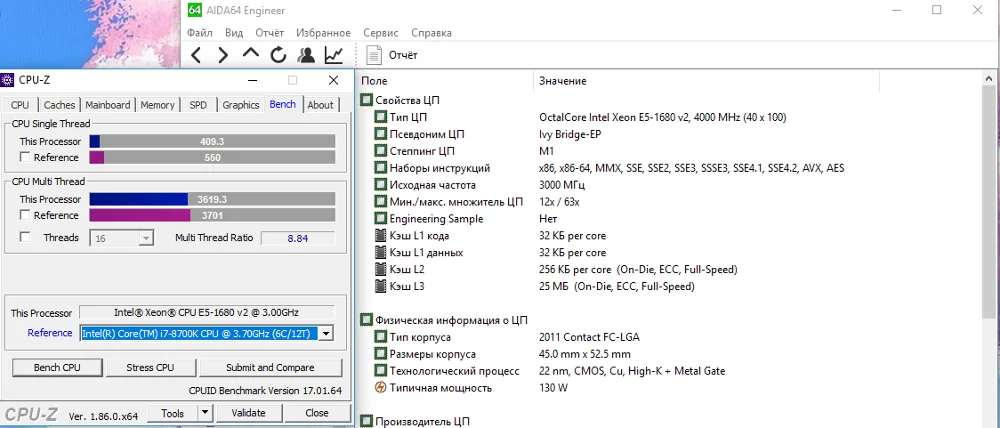Click the chip icon for Кэш L2
Viewport: 1000px width, 428px height.
[x=380, y=269]
